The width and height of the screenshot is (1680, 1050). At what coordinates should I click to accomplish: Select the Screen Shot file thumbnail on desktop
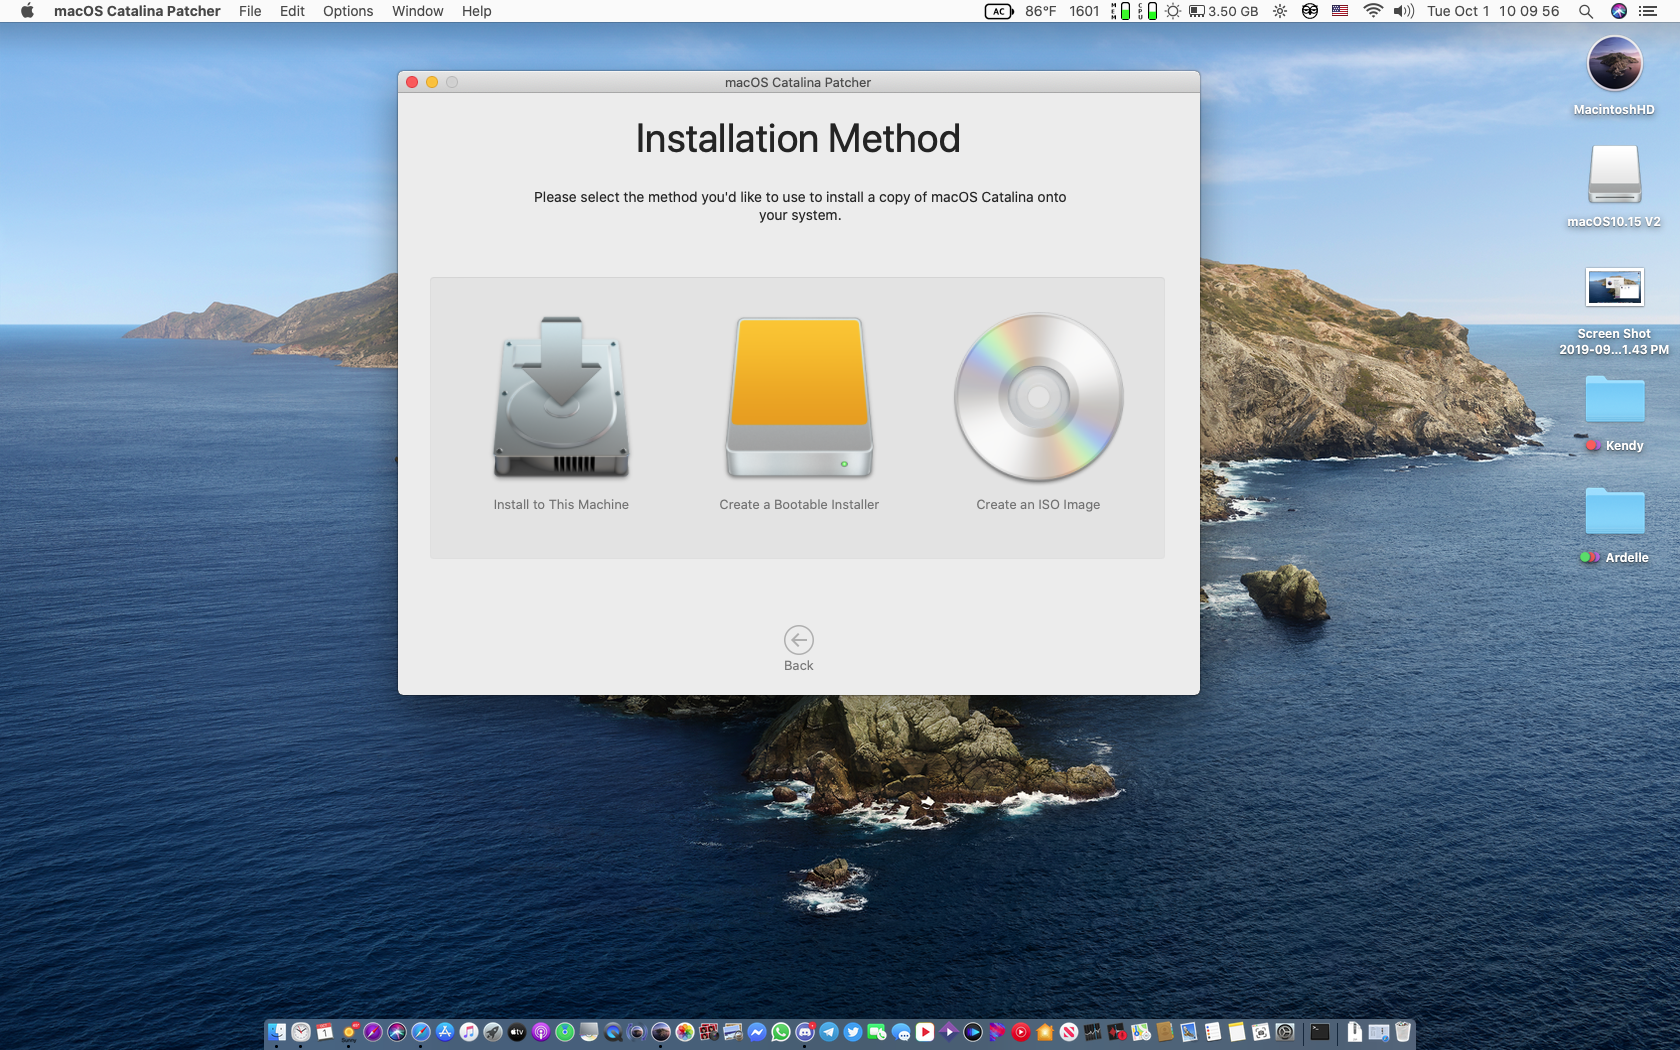[1614, 287]
